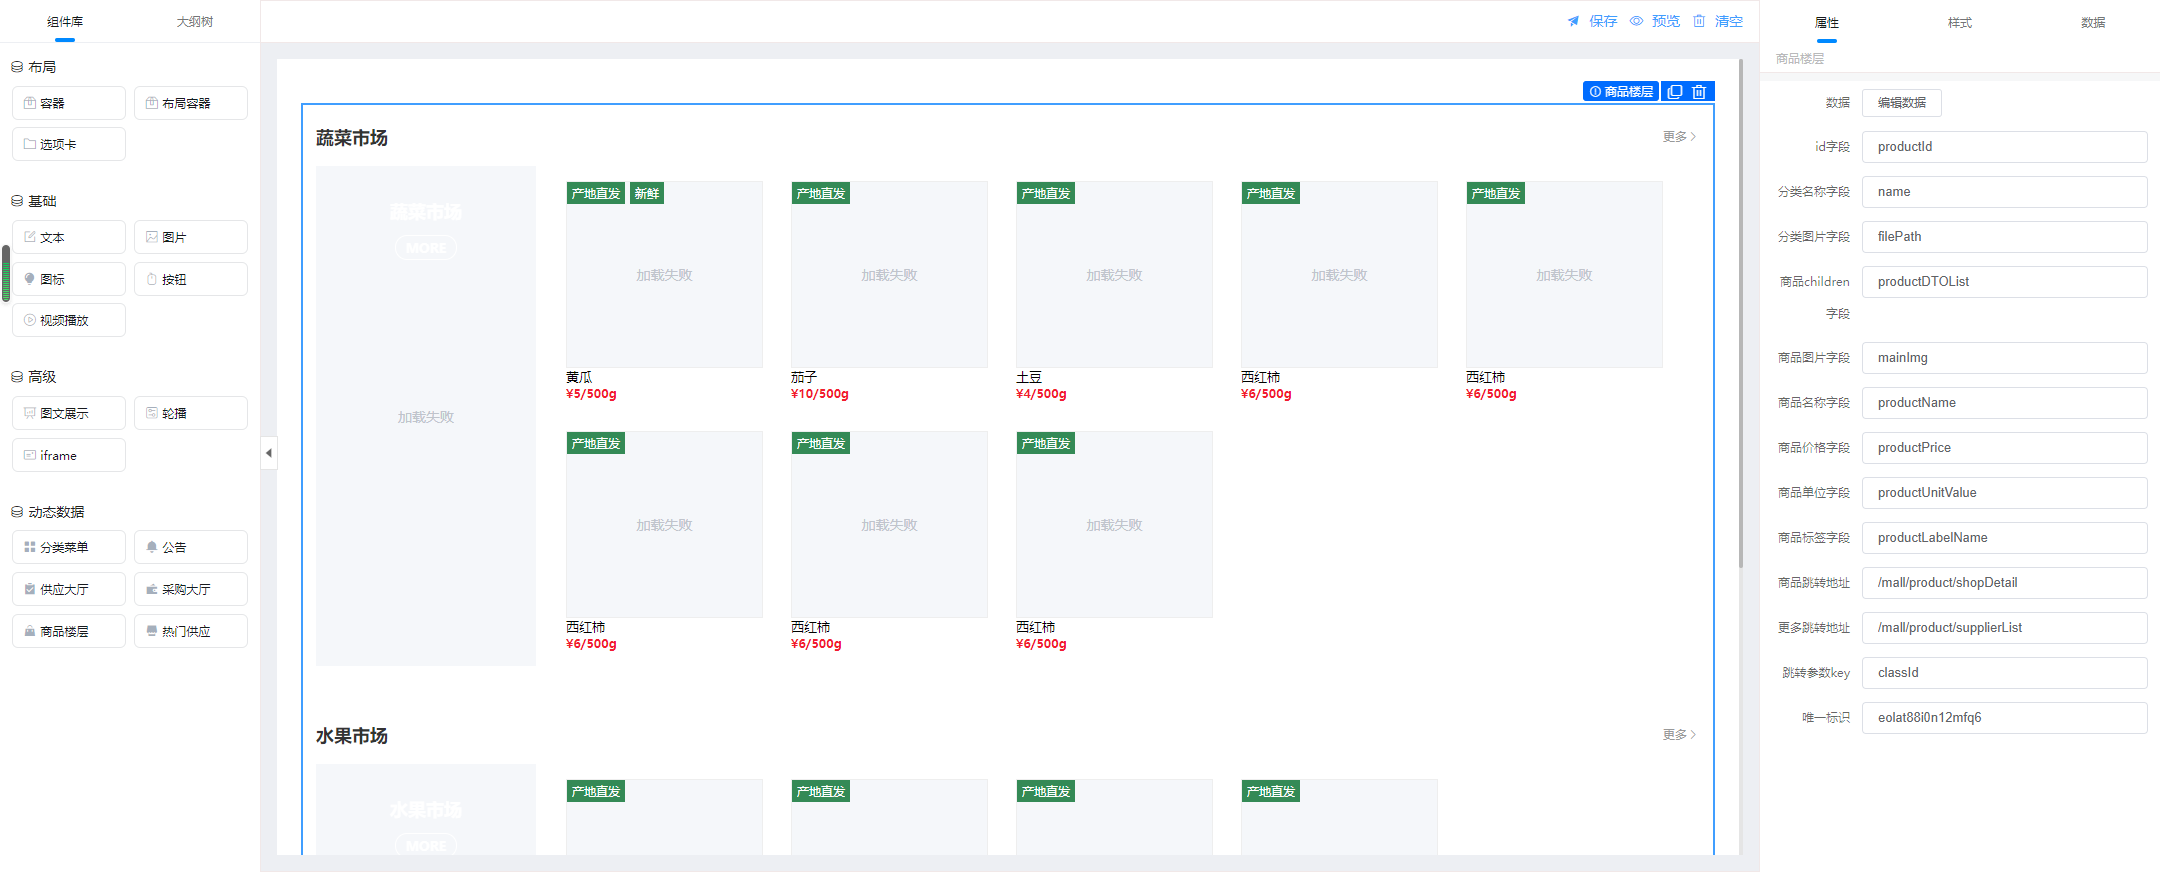Open 更多 link for 水果市场
The width and height of the screenshot is (2160, 872).
1680,735
